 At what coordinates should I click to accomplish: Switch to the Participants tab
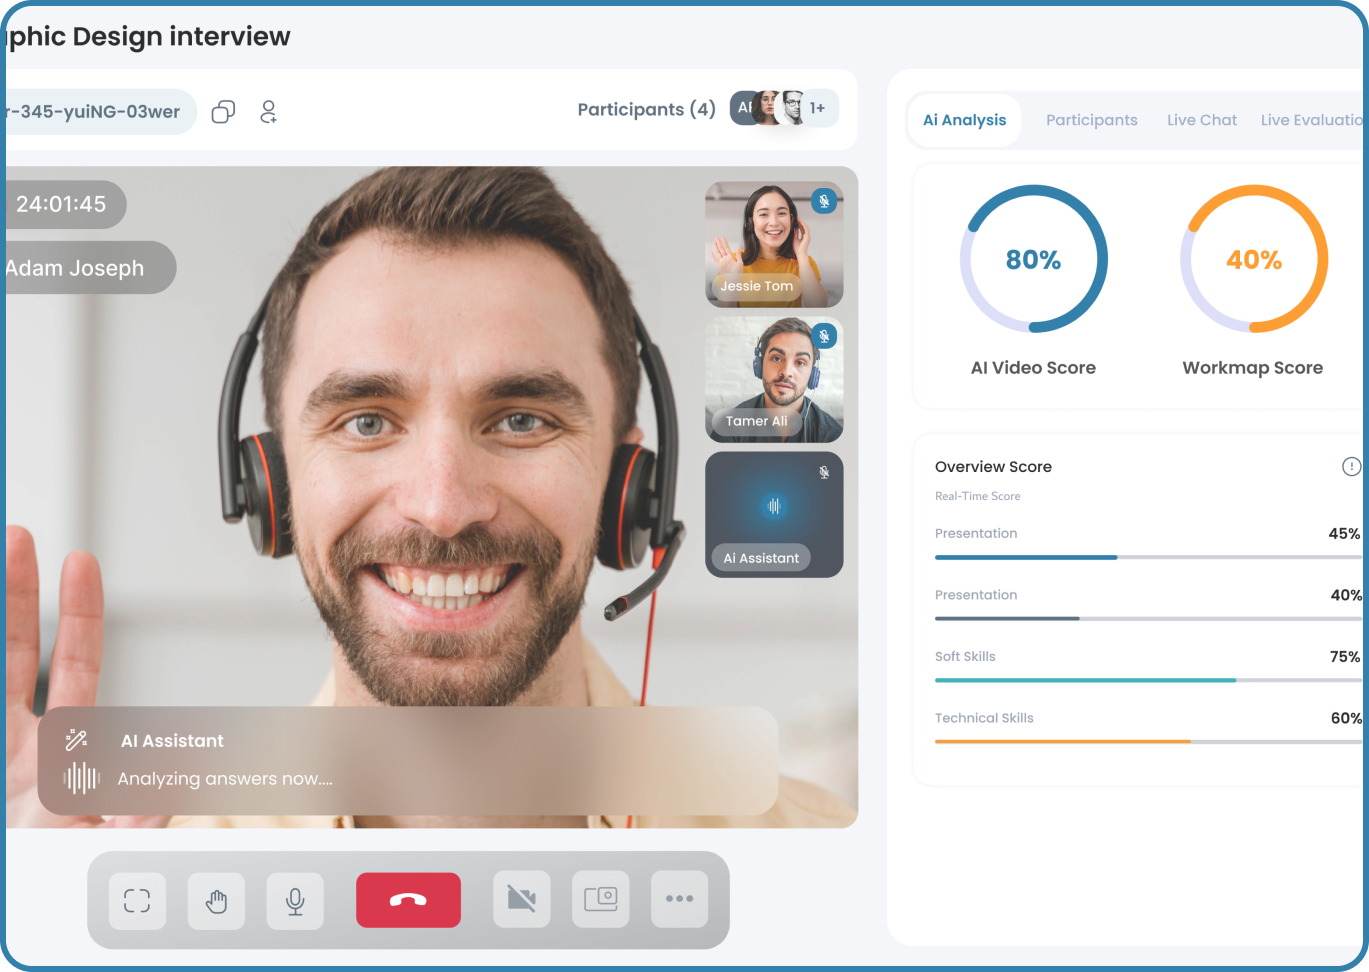click(x=1091, y=120)
